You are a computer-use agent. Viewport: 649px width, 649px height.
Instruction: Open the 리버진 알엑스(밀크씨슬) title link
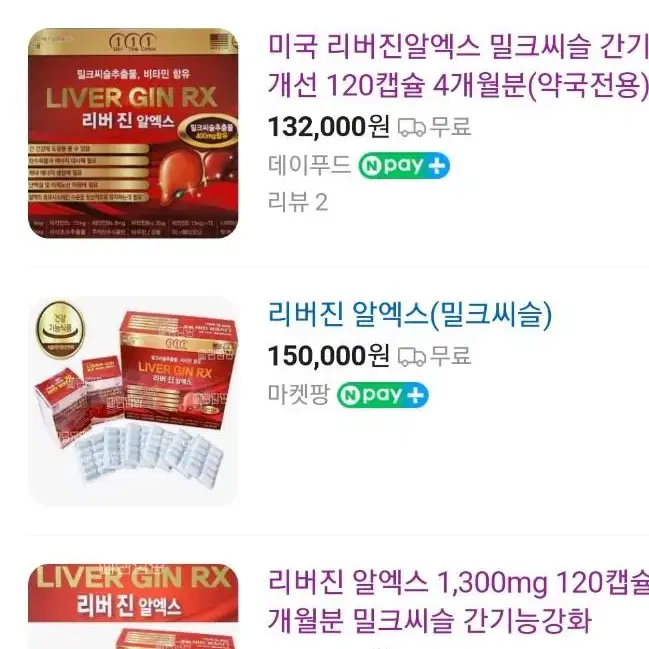coord(410,313)
